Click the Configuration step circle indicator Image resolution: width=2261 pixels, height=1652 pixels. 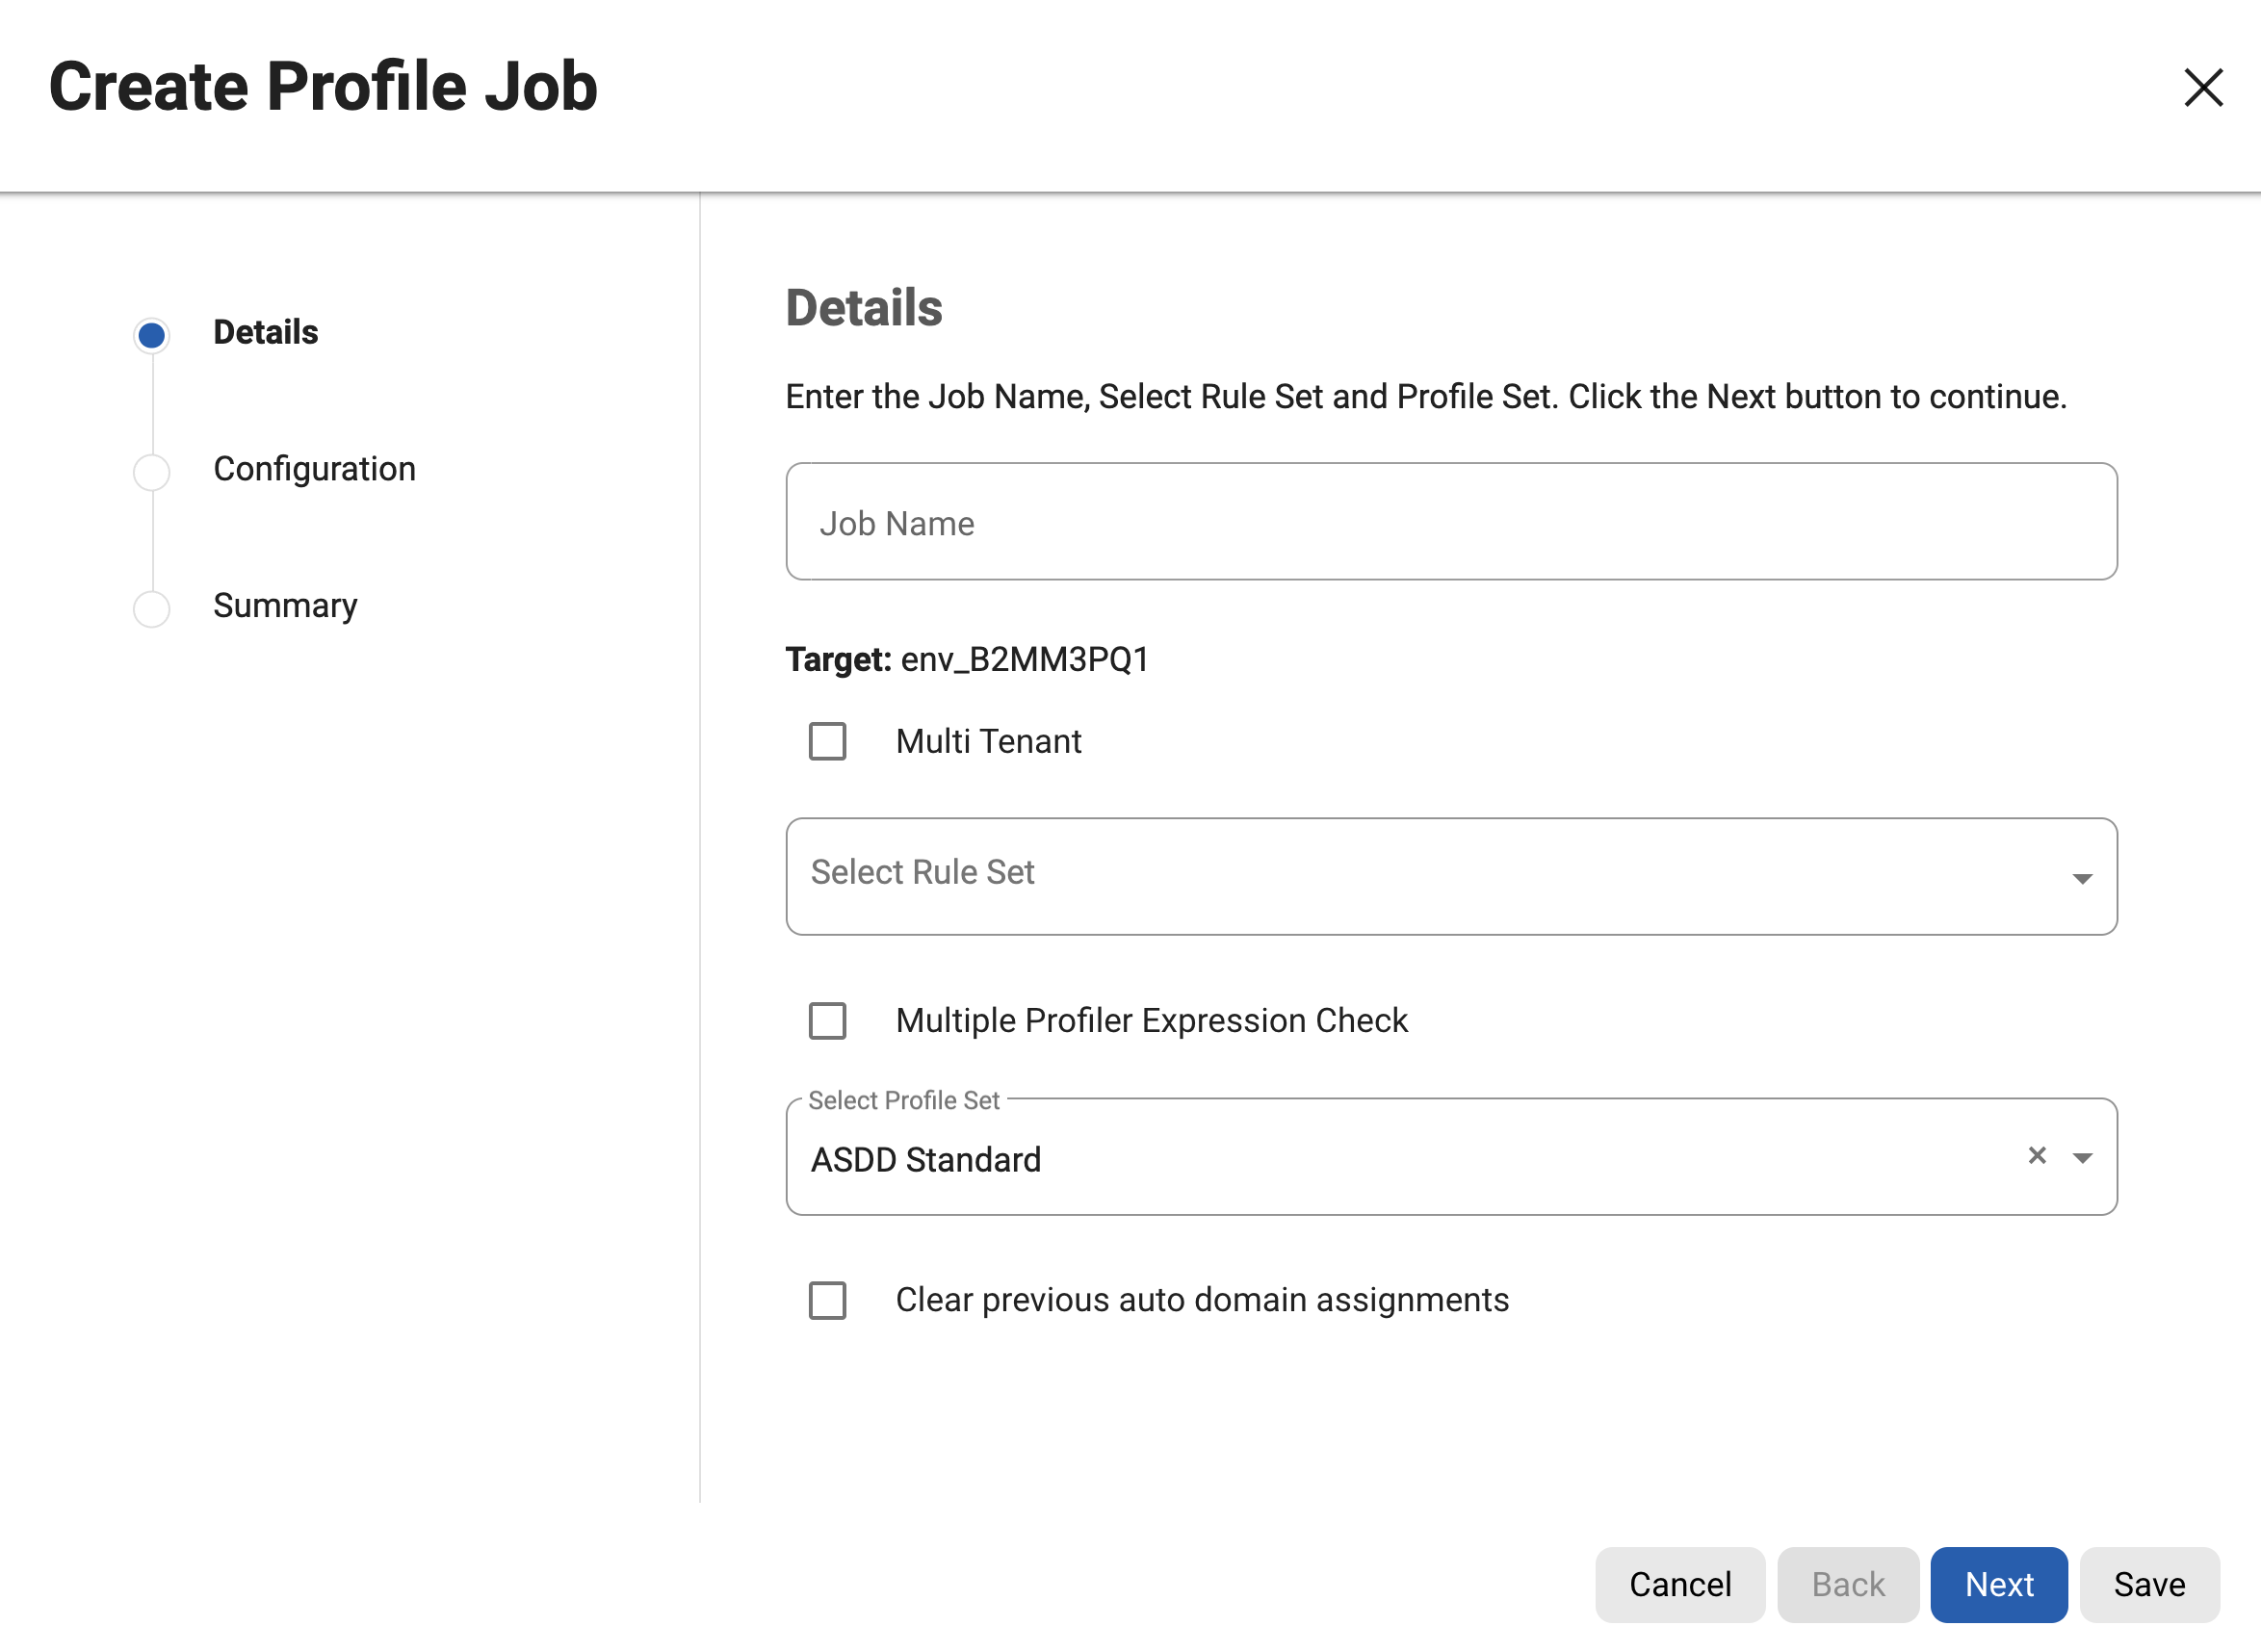[x=152, y=472]
